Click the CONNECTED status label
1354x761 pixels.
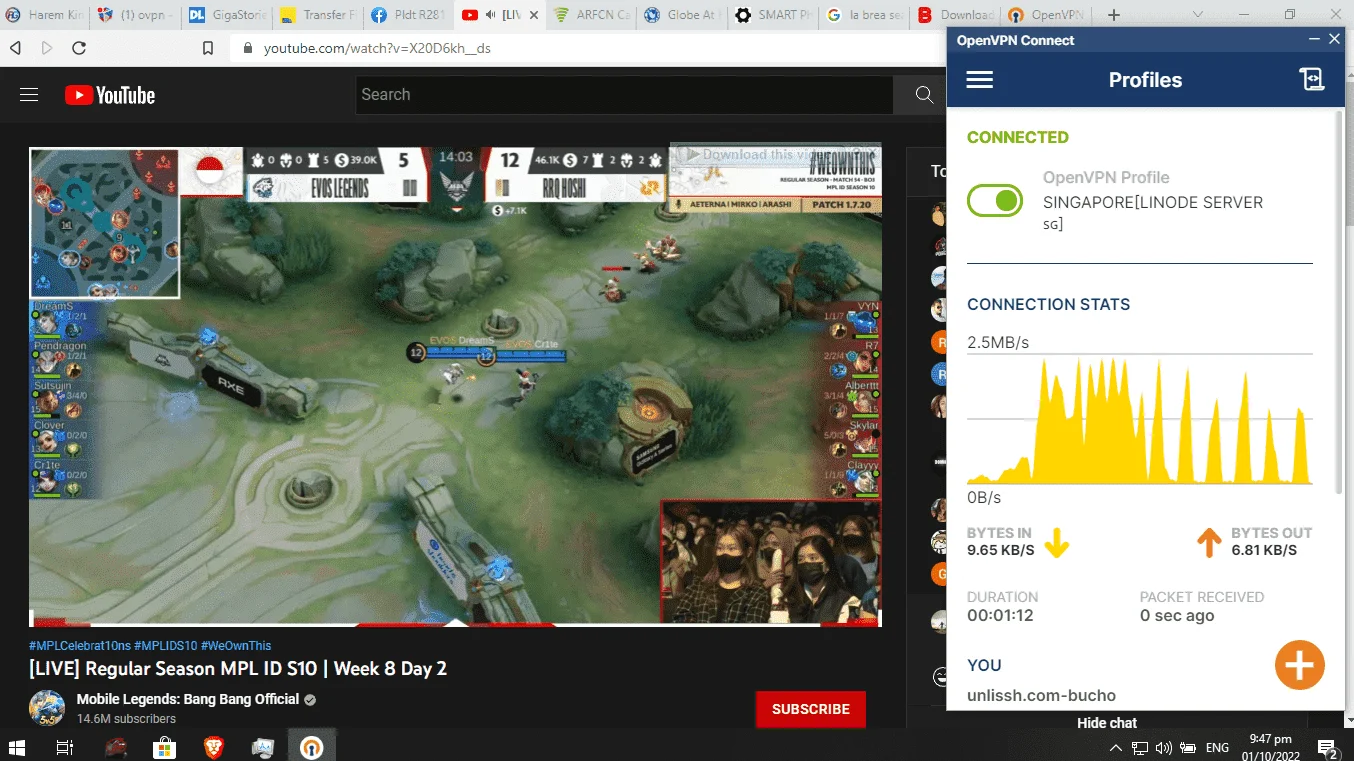(x=1017, y=137)
